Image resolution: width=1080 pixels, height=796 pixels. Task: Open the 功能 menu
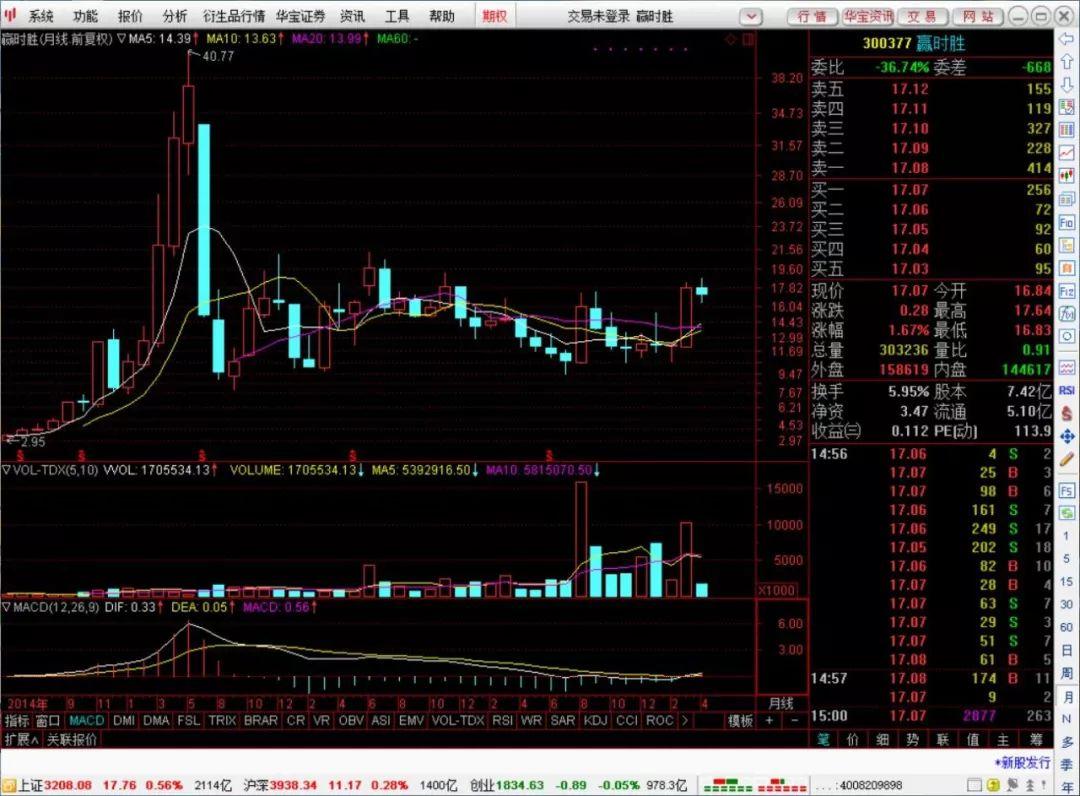pyautogui.click(x=85, y=16)
